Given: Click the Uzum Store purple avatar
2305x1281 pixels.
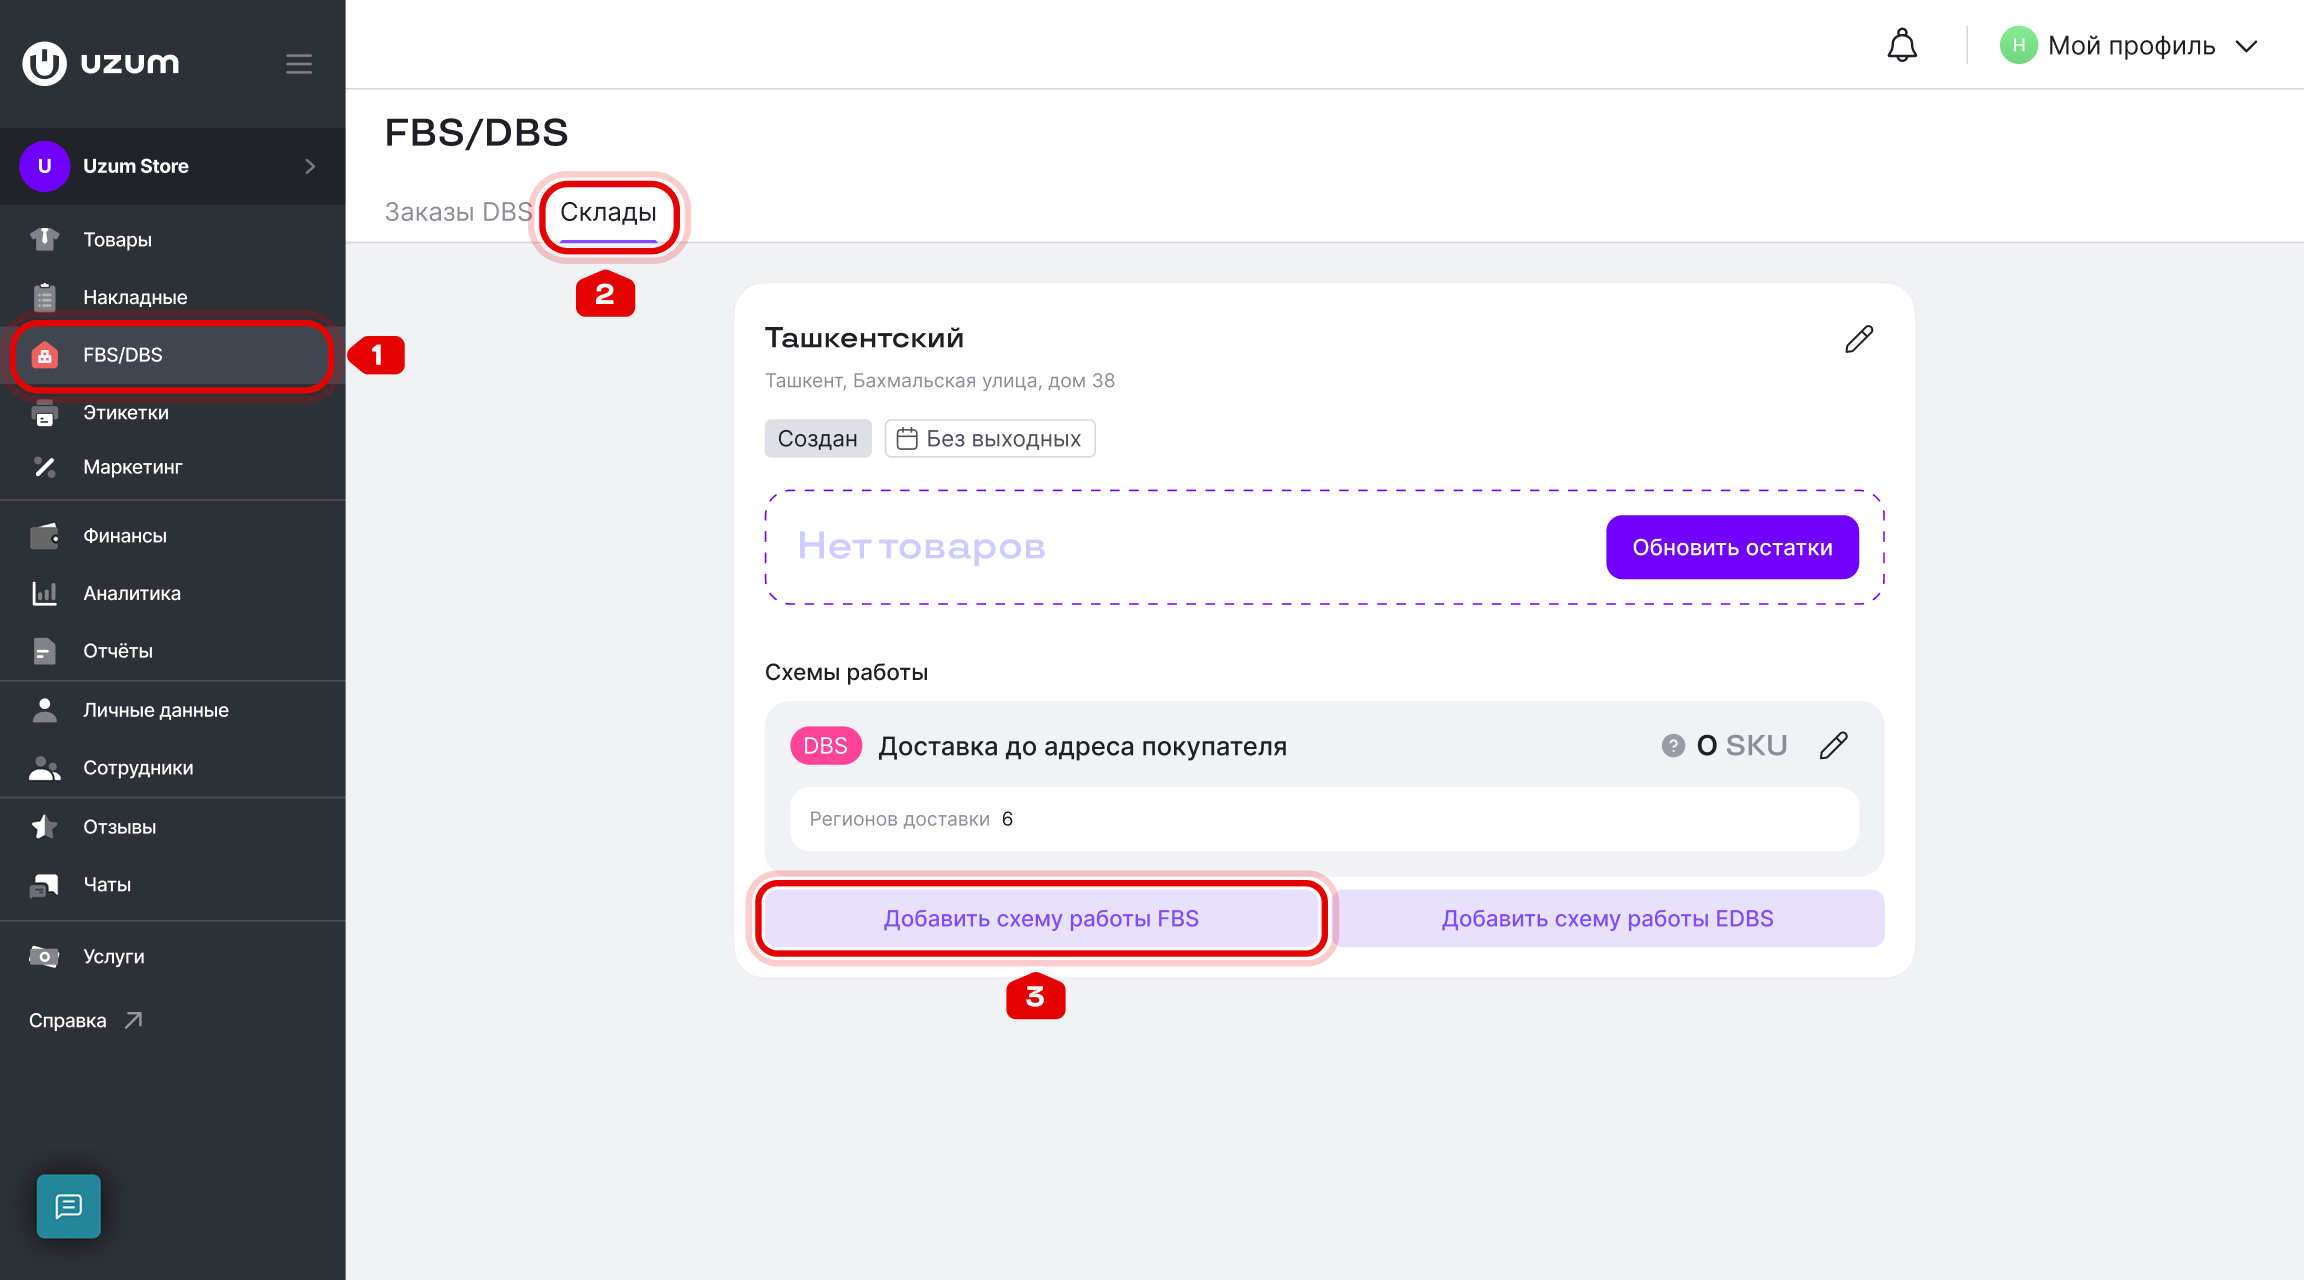Looking at the screenshot, I should coord(44,166).
